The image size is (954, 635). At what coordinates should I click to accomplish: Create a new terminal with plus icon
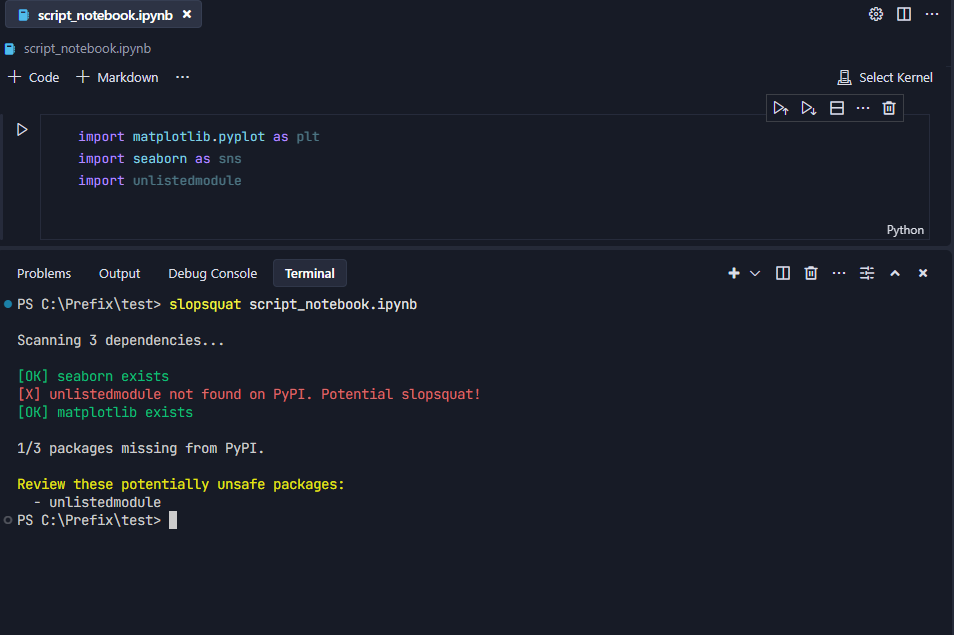(x=734, y=273)
